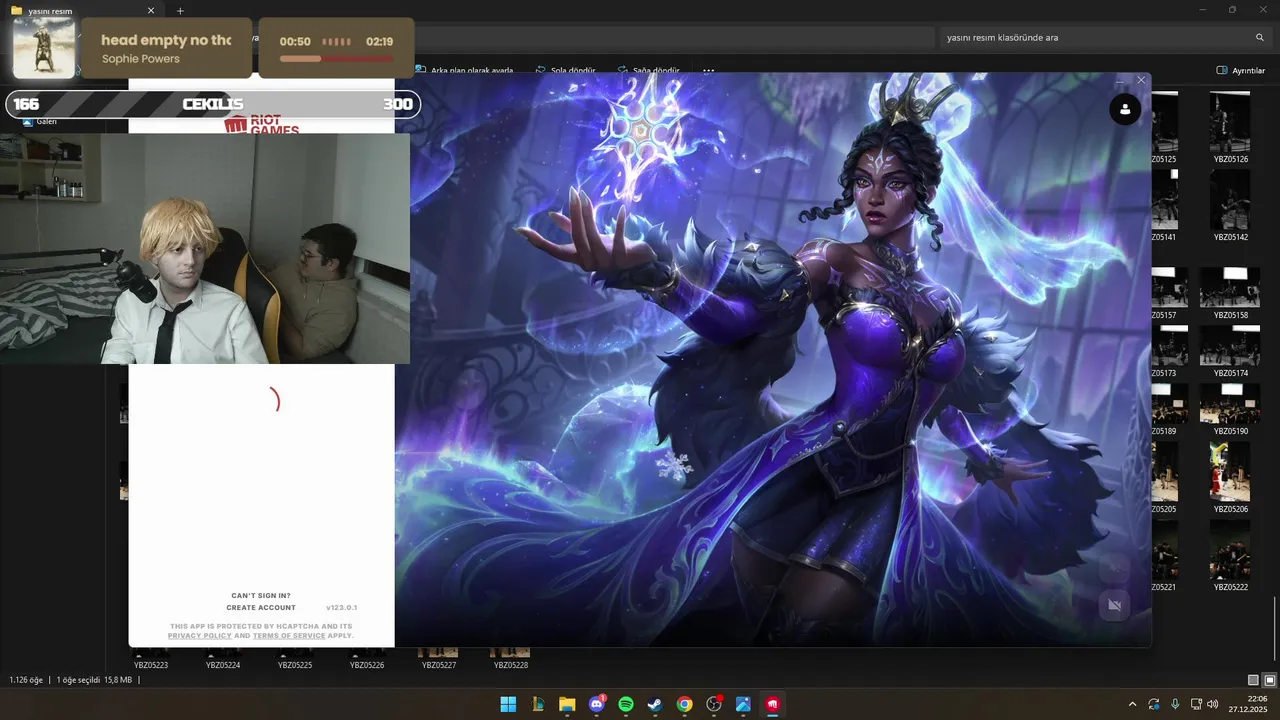Screen dimensions: 1280x720
Task: Open OBS Studio from the taskbar
Action: pos(714,704)
